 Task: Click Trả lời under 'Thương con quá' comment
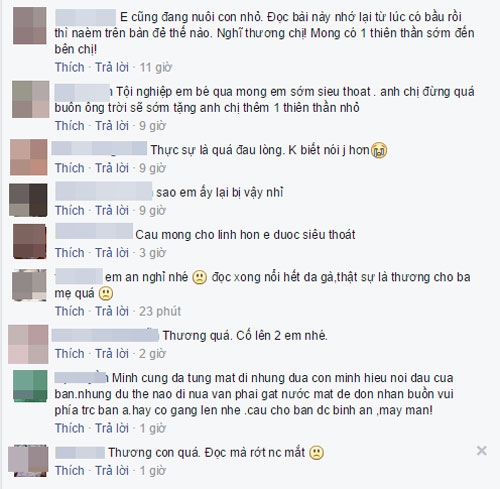[x=112, y=471]
